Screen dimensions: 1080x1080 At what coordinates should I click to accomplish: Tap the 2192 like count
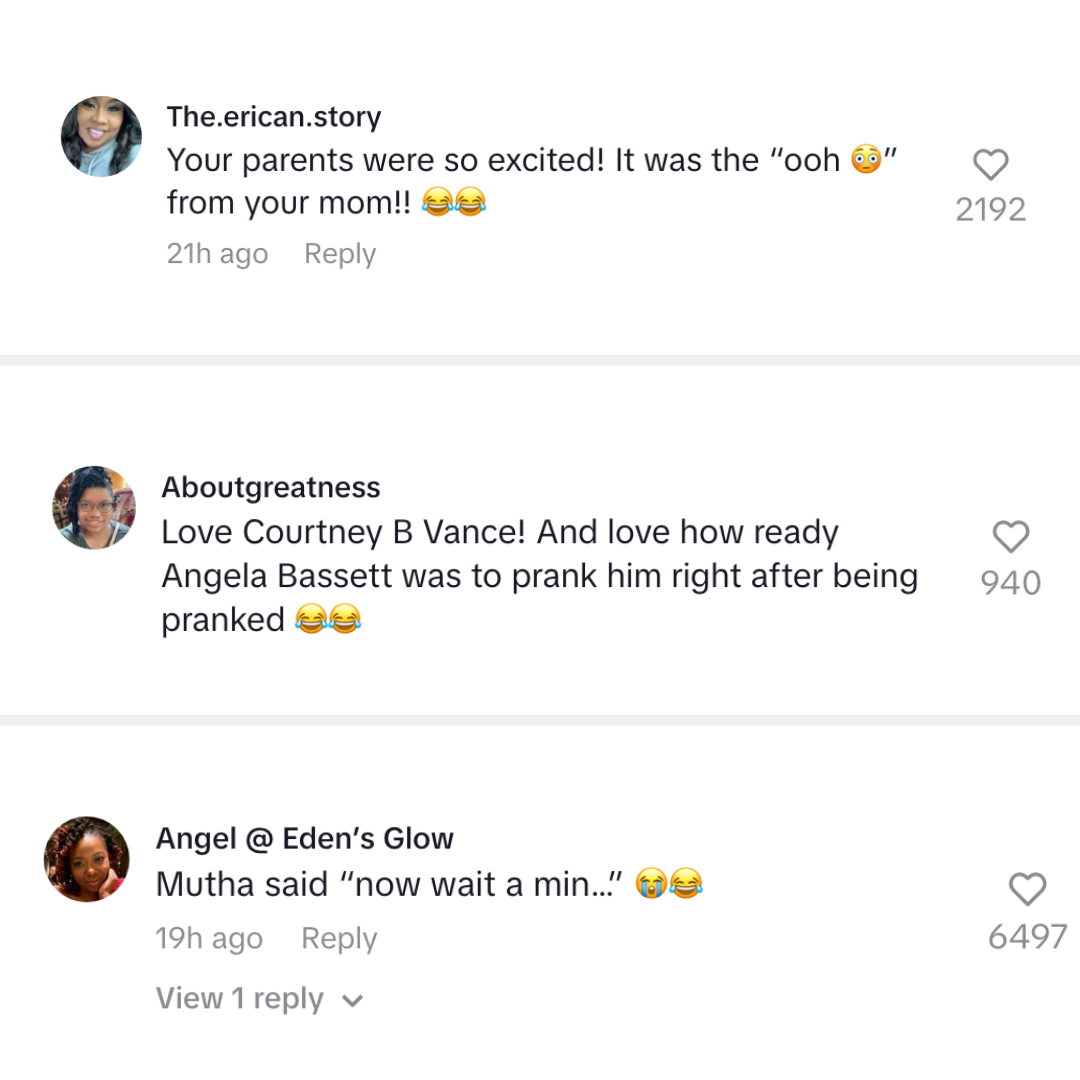990,209
